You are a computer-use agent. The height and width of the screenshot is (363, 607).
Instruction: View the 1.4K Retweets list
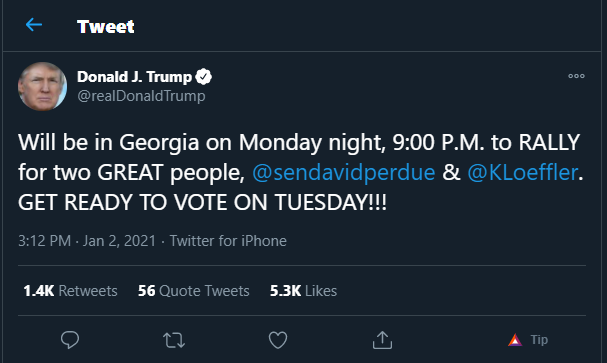click(x=70, y=291)
